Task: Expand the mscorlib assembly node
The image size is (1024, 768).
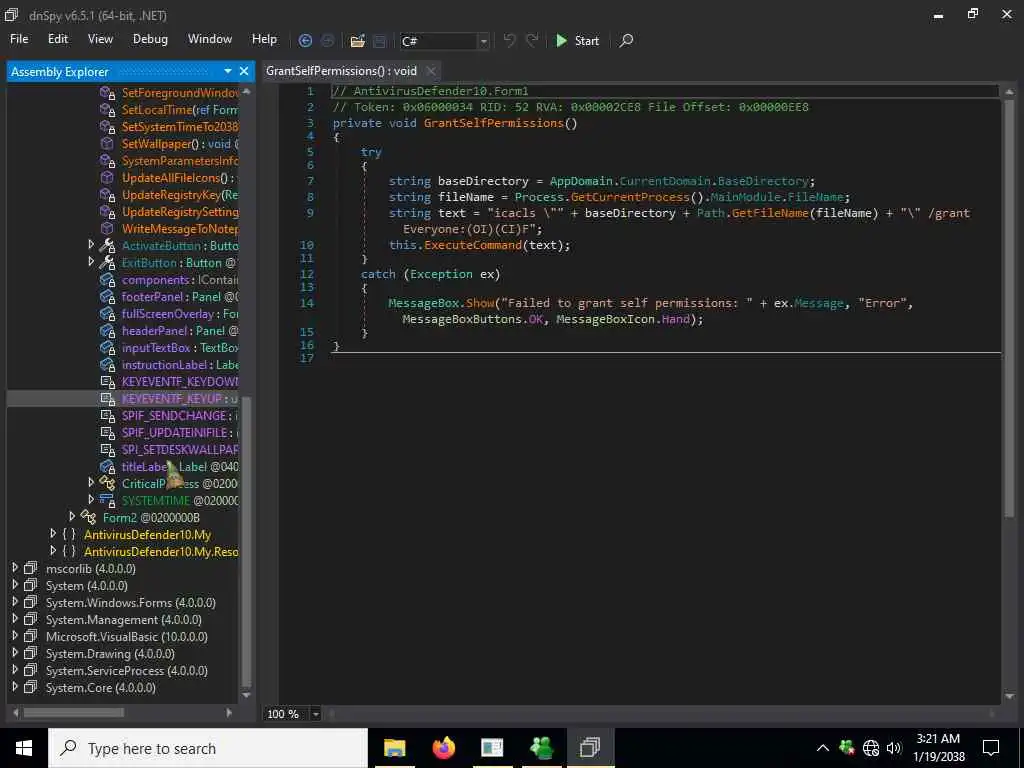Action: pyautogui.click(x=15, y=567)
